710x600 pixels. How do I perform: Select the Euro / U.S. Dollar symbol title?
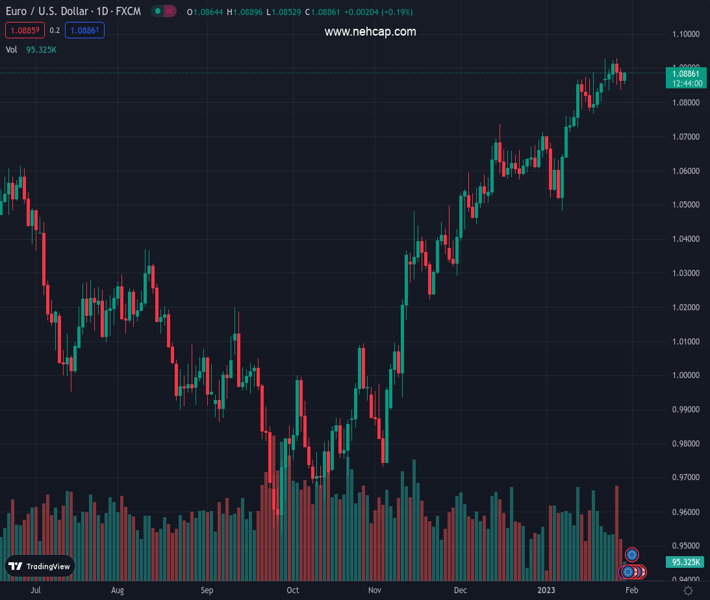tap(72, 11)
